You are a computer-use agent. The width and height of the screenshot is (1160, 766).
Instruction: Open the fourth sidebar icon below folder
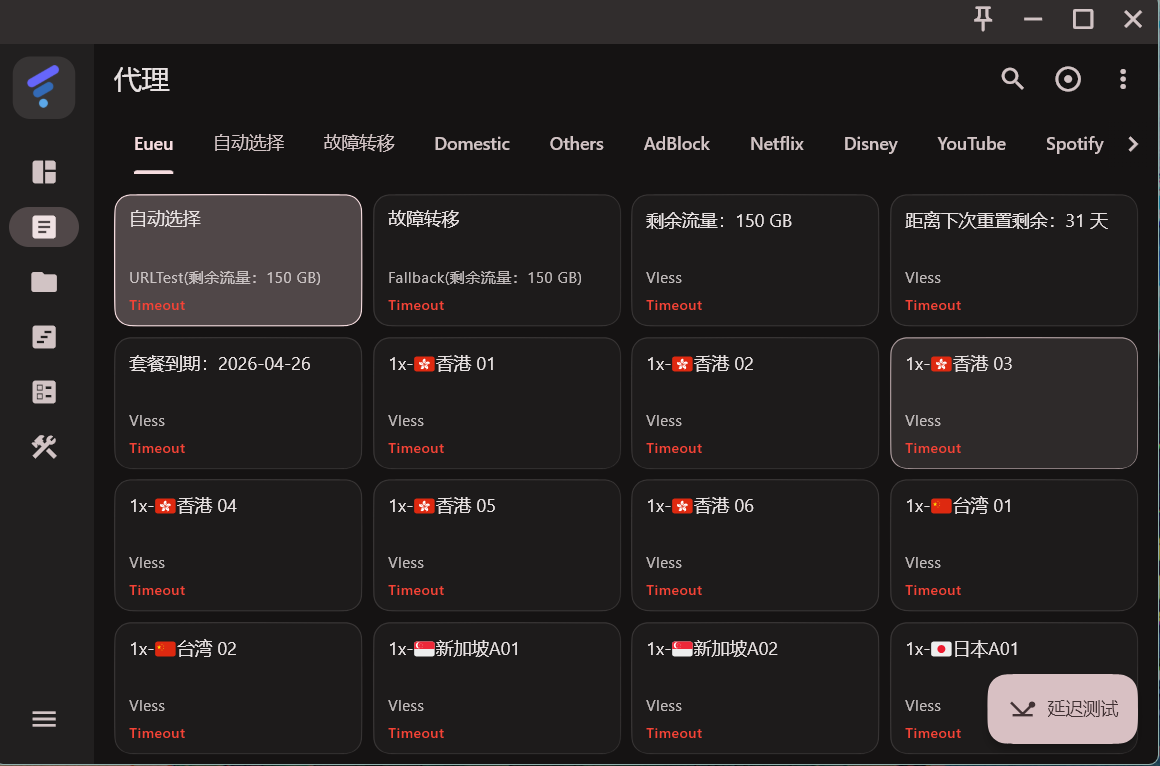click(44, 337)
